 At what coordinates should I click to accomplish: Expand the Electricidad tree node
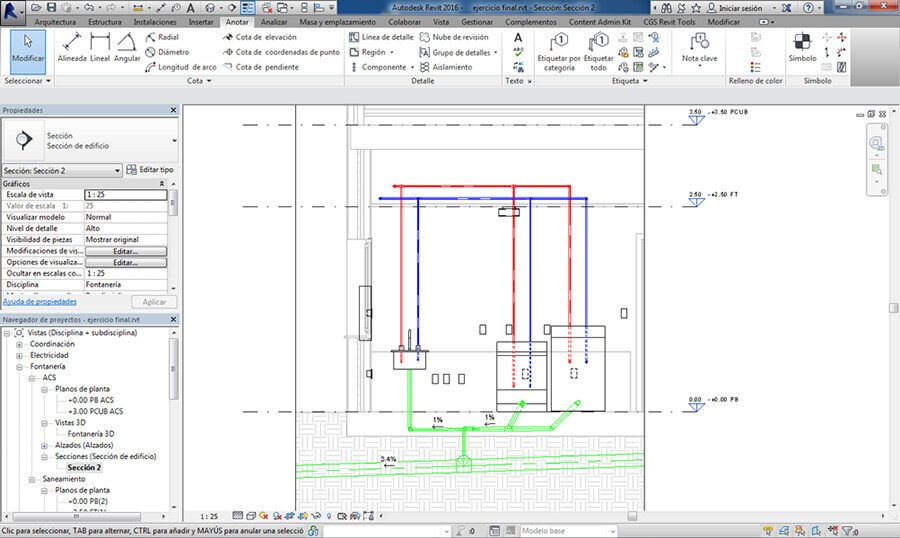[20, 355]
